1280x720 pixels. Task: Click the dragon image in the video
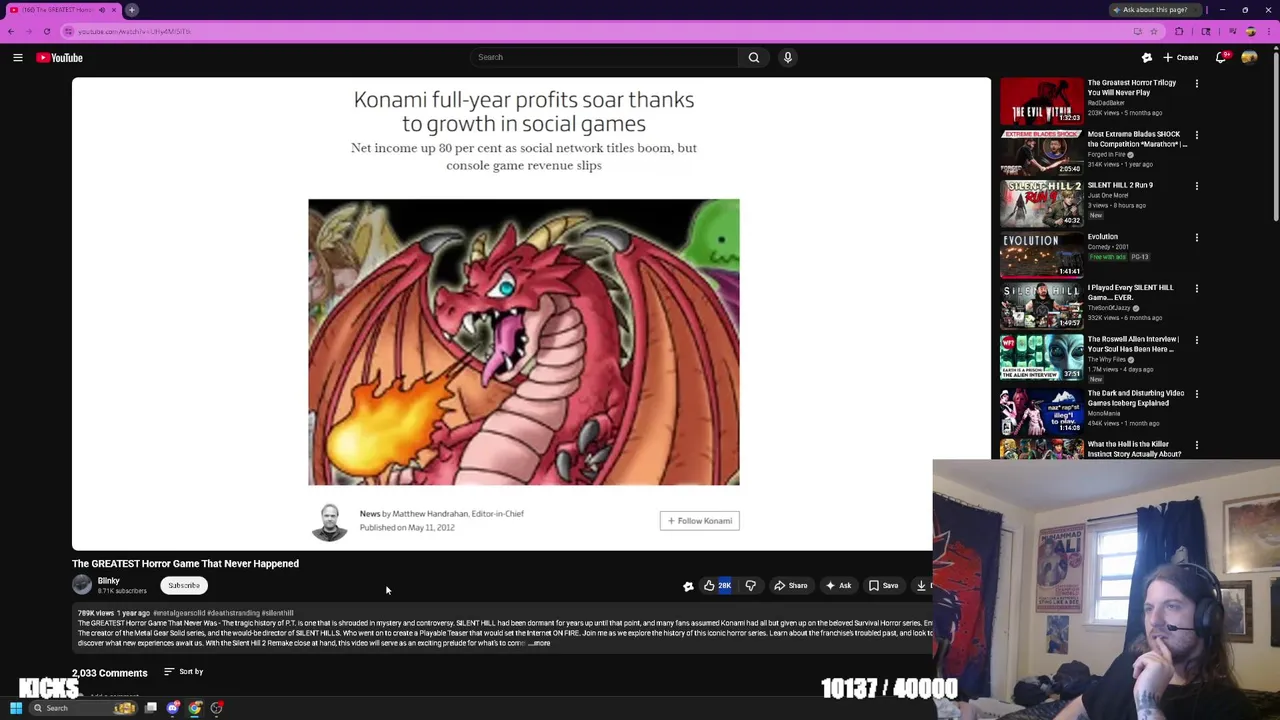pos(523,342)
